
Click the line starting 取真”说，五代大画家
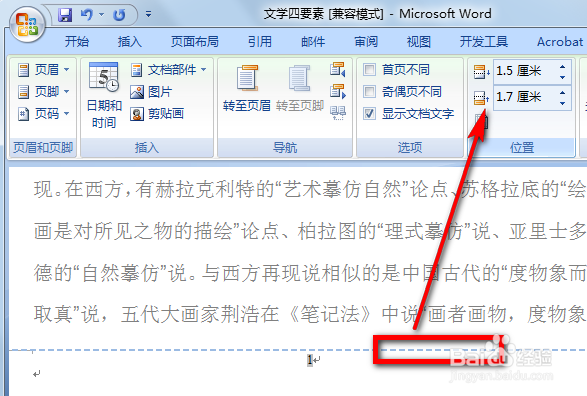point(310,314)
